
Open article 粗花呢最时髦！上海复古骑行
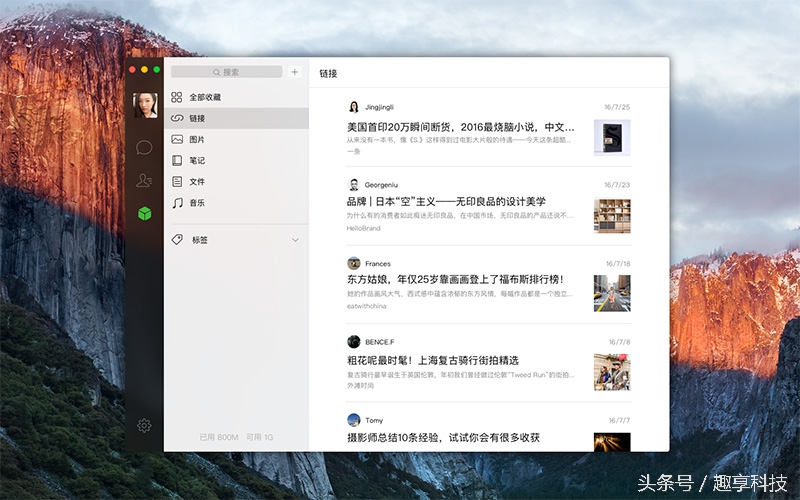[x=433, y=361]
